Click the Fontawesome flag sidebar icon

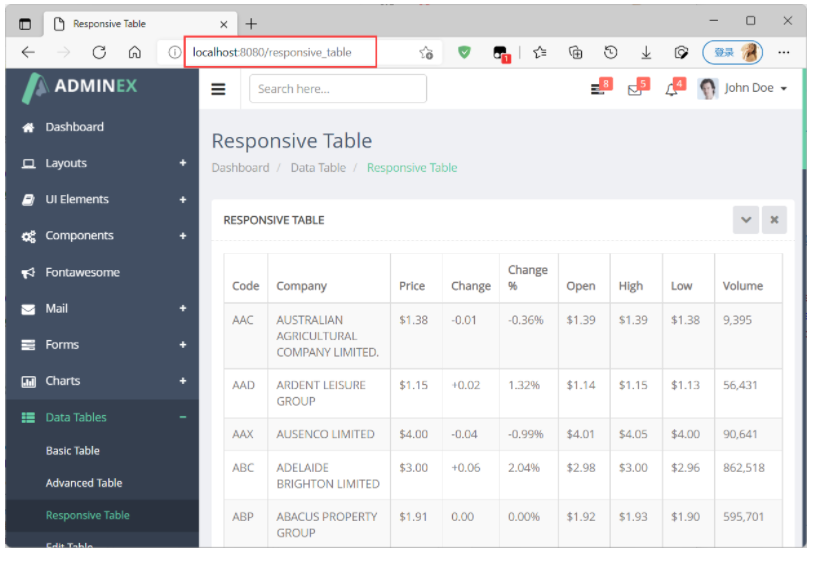pyautogui.click(x=28, y=273)
